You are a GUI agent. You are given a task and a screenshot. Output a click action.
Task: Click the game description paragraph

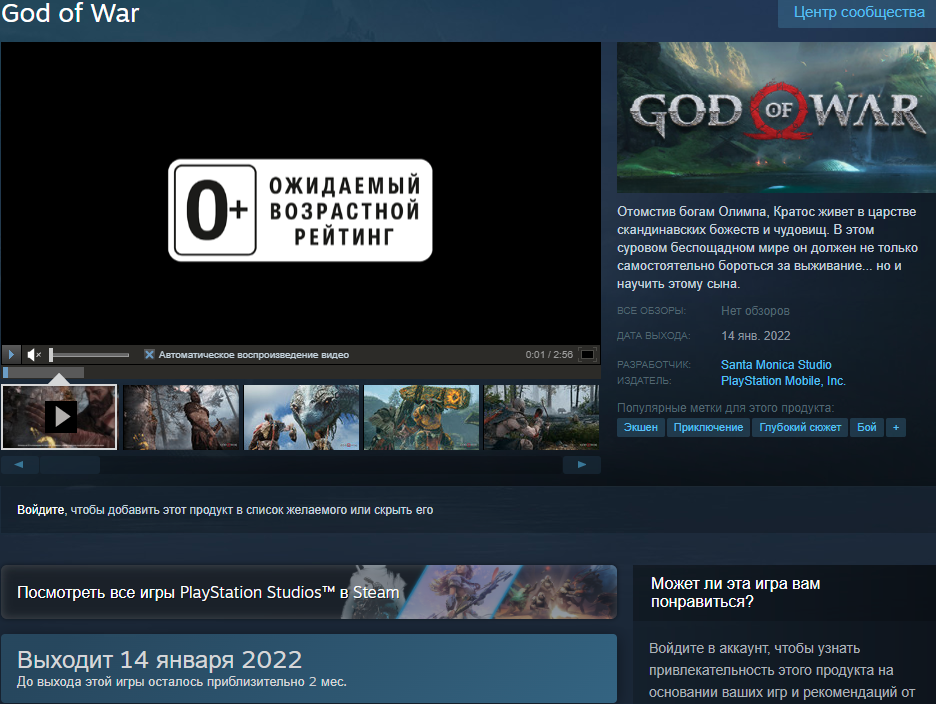(x=767, y=247)
